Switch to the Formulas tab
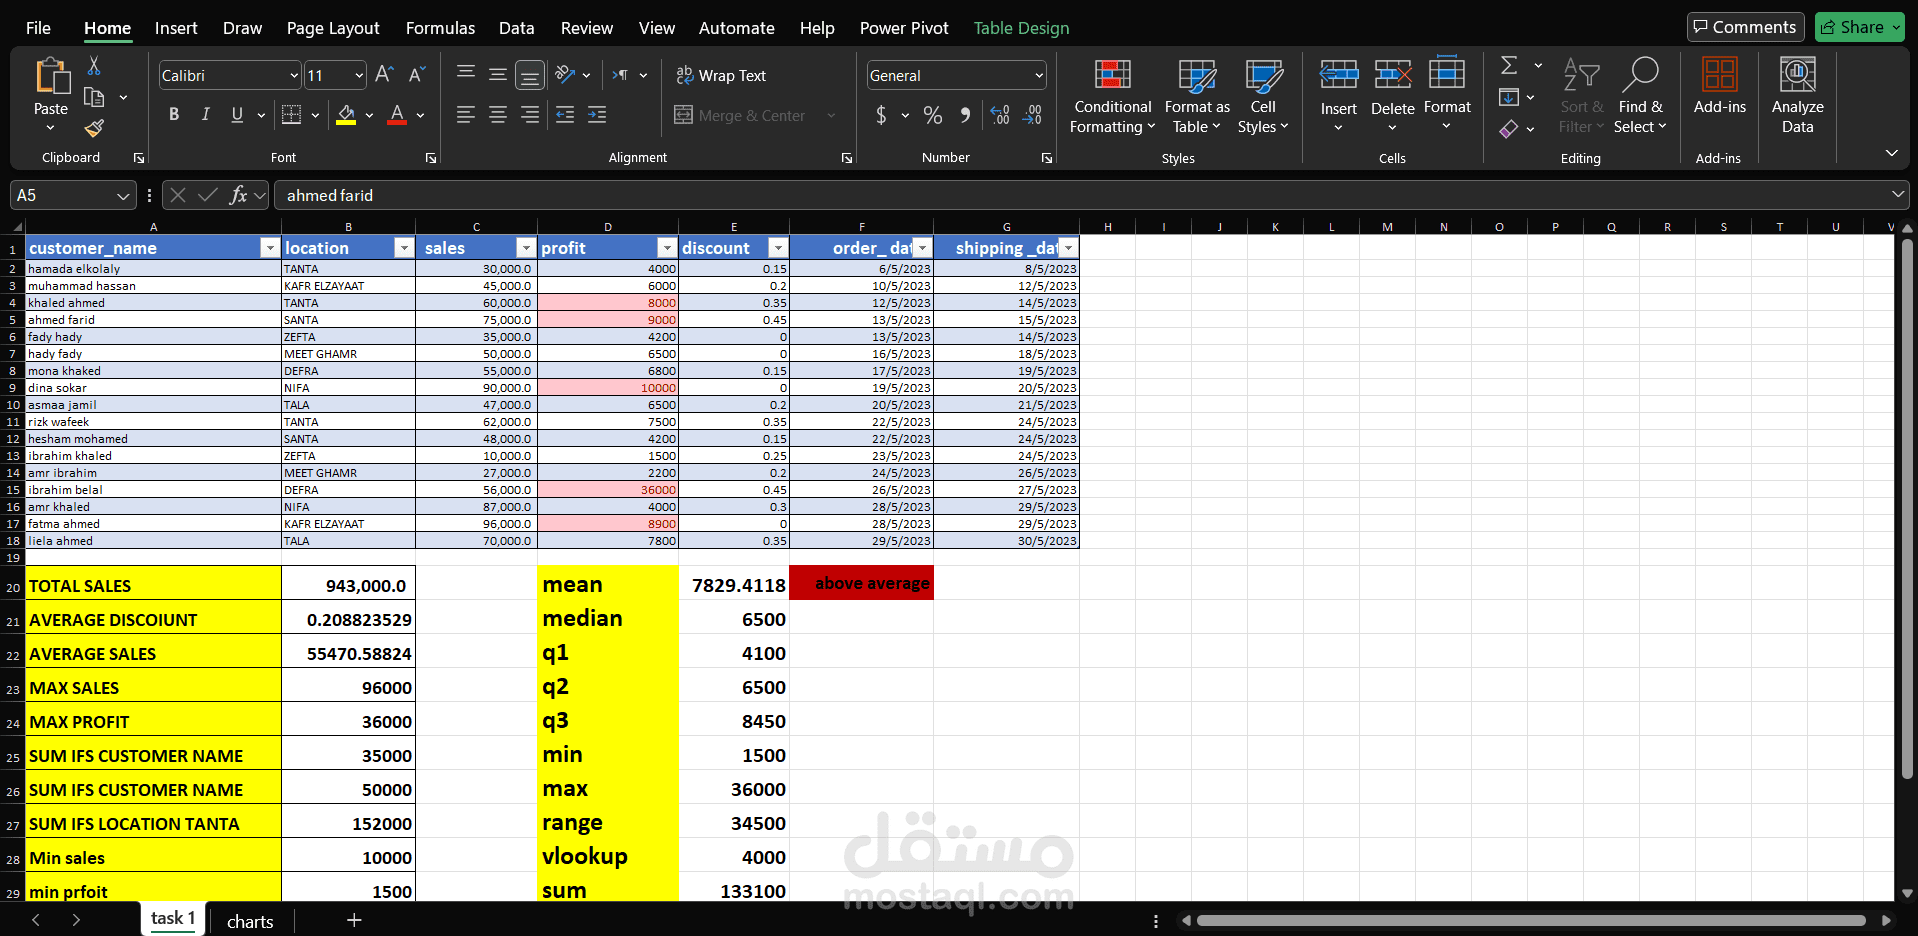 click(x=440, y=28)
